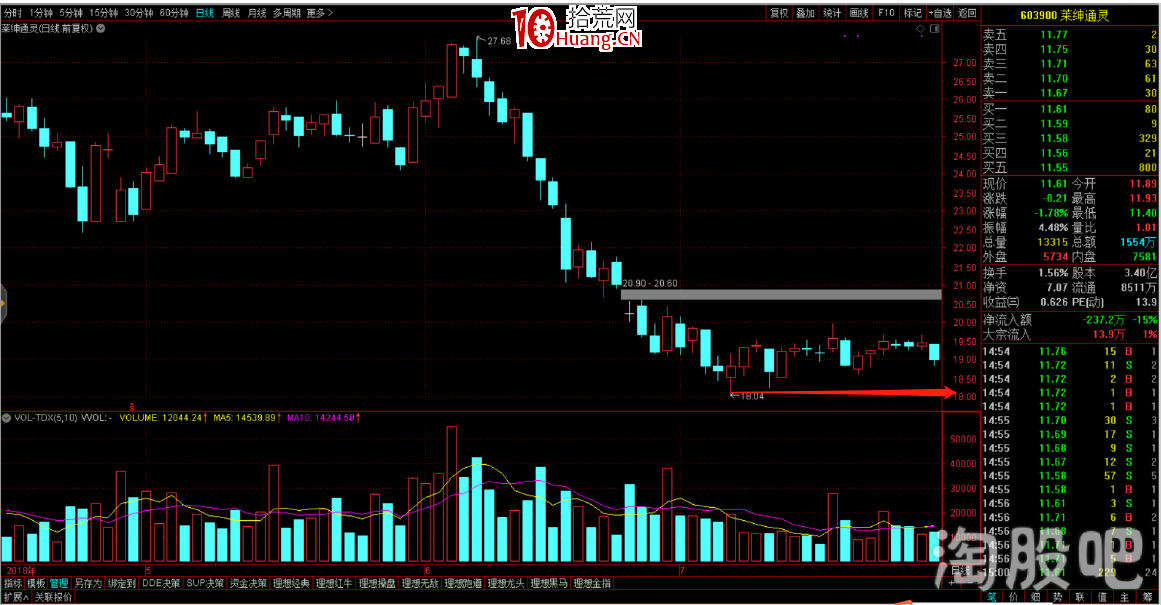Switch to 价 price tab
This screenshot has height=605, width=1161.
(1014, 597)
